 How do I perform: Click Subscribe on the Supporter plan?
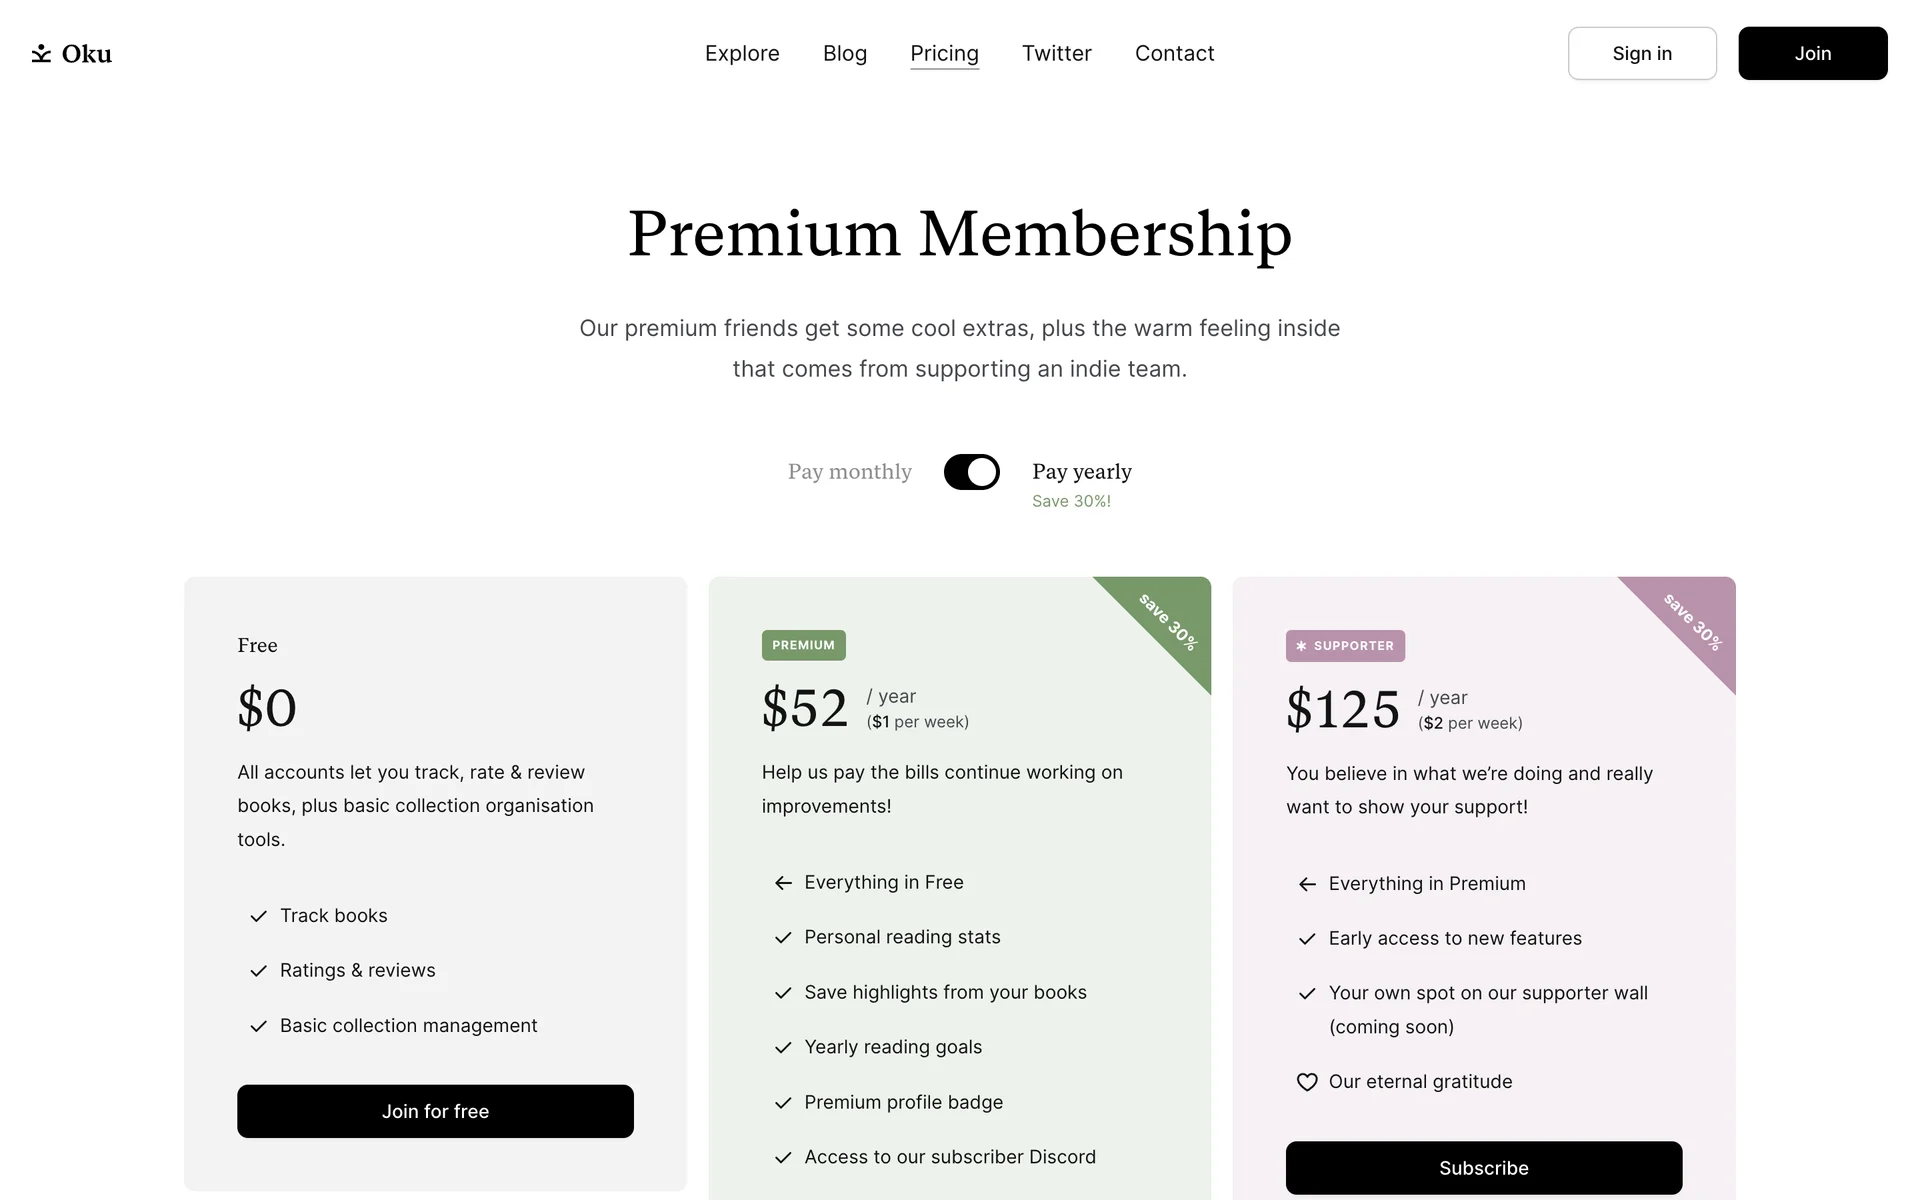(1483, 1168)
